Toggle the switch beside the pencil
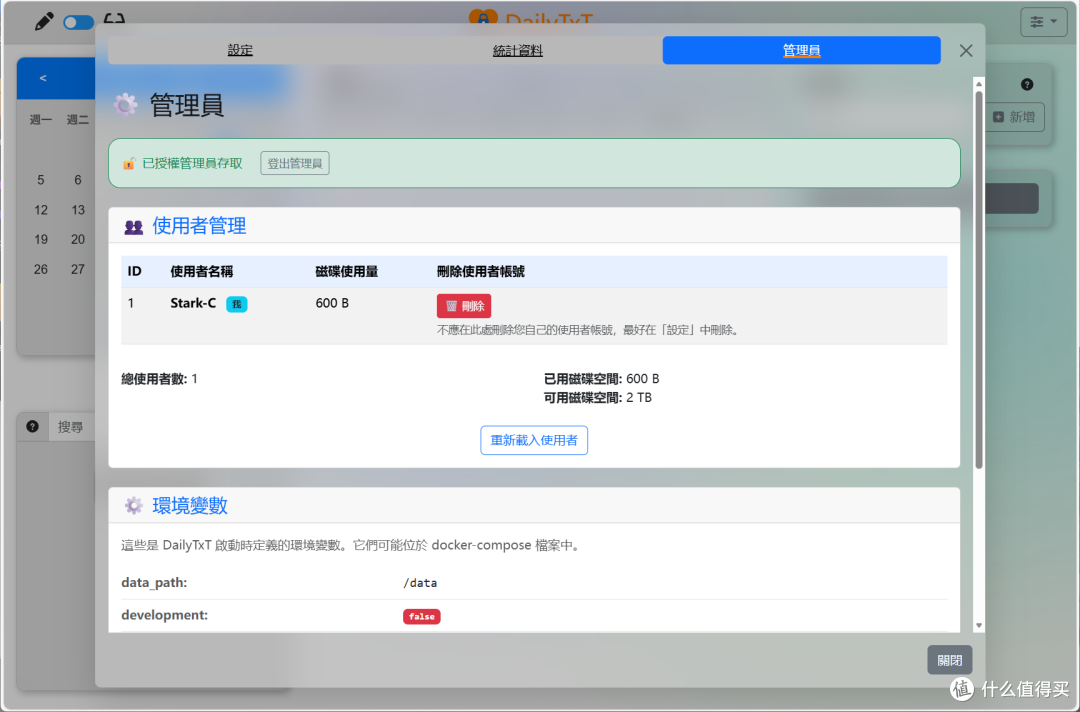The width and height of the screenshot is (1080, 712). point(79,23)
